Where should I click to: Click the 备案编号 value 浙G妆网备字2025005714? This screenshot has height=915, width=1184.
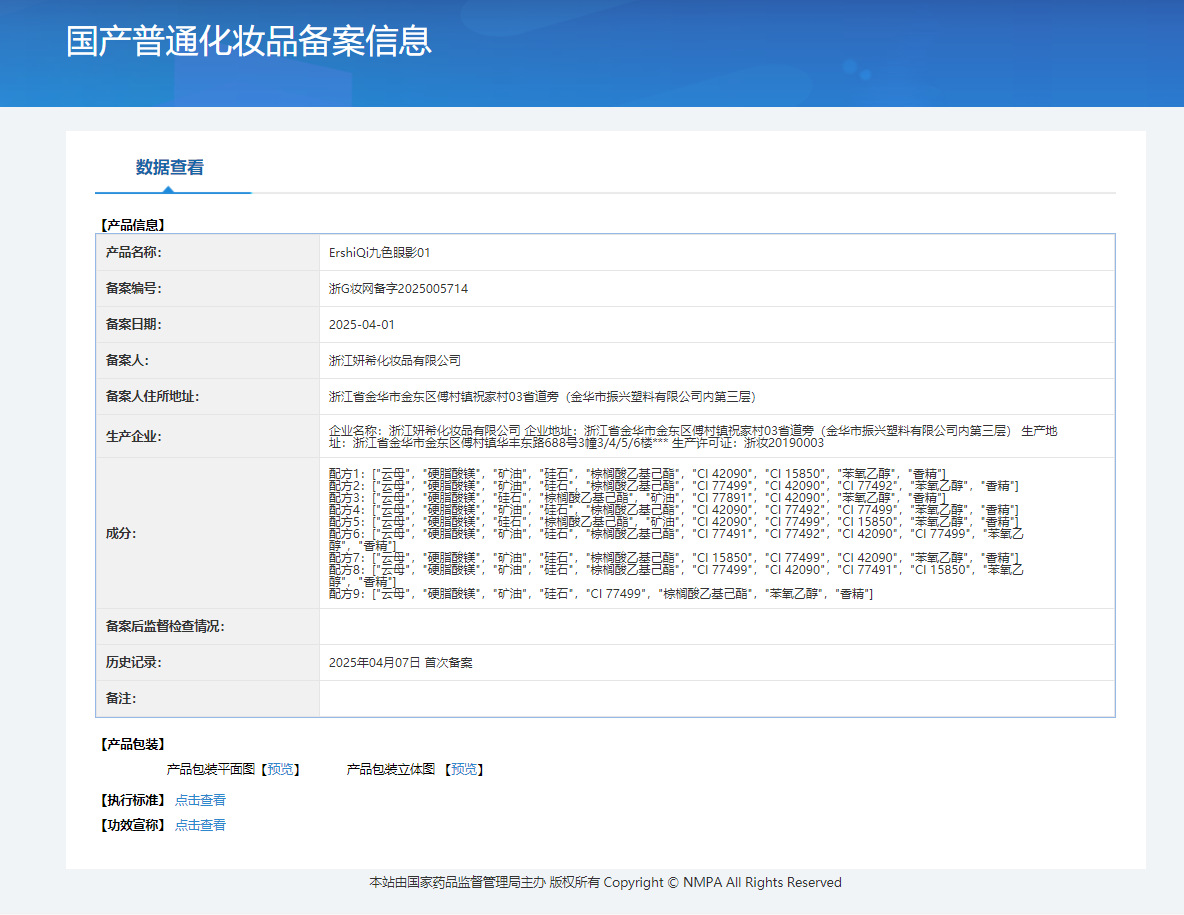click(398, 289)
